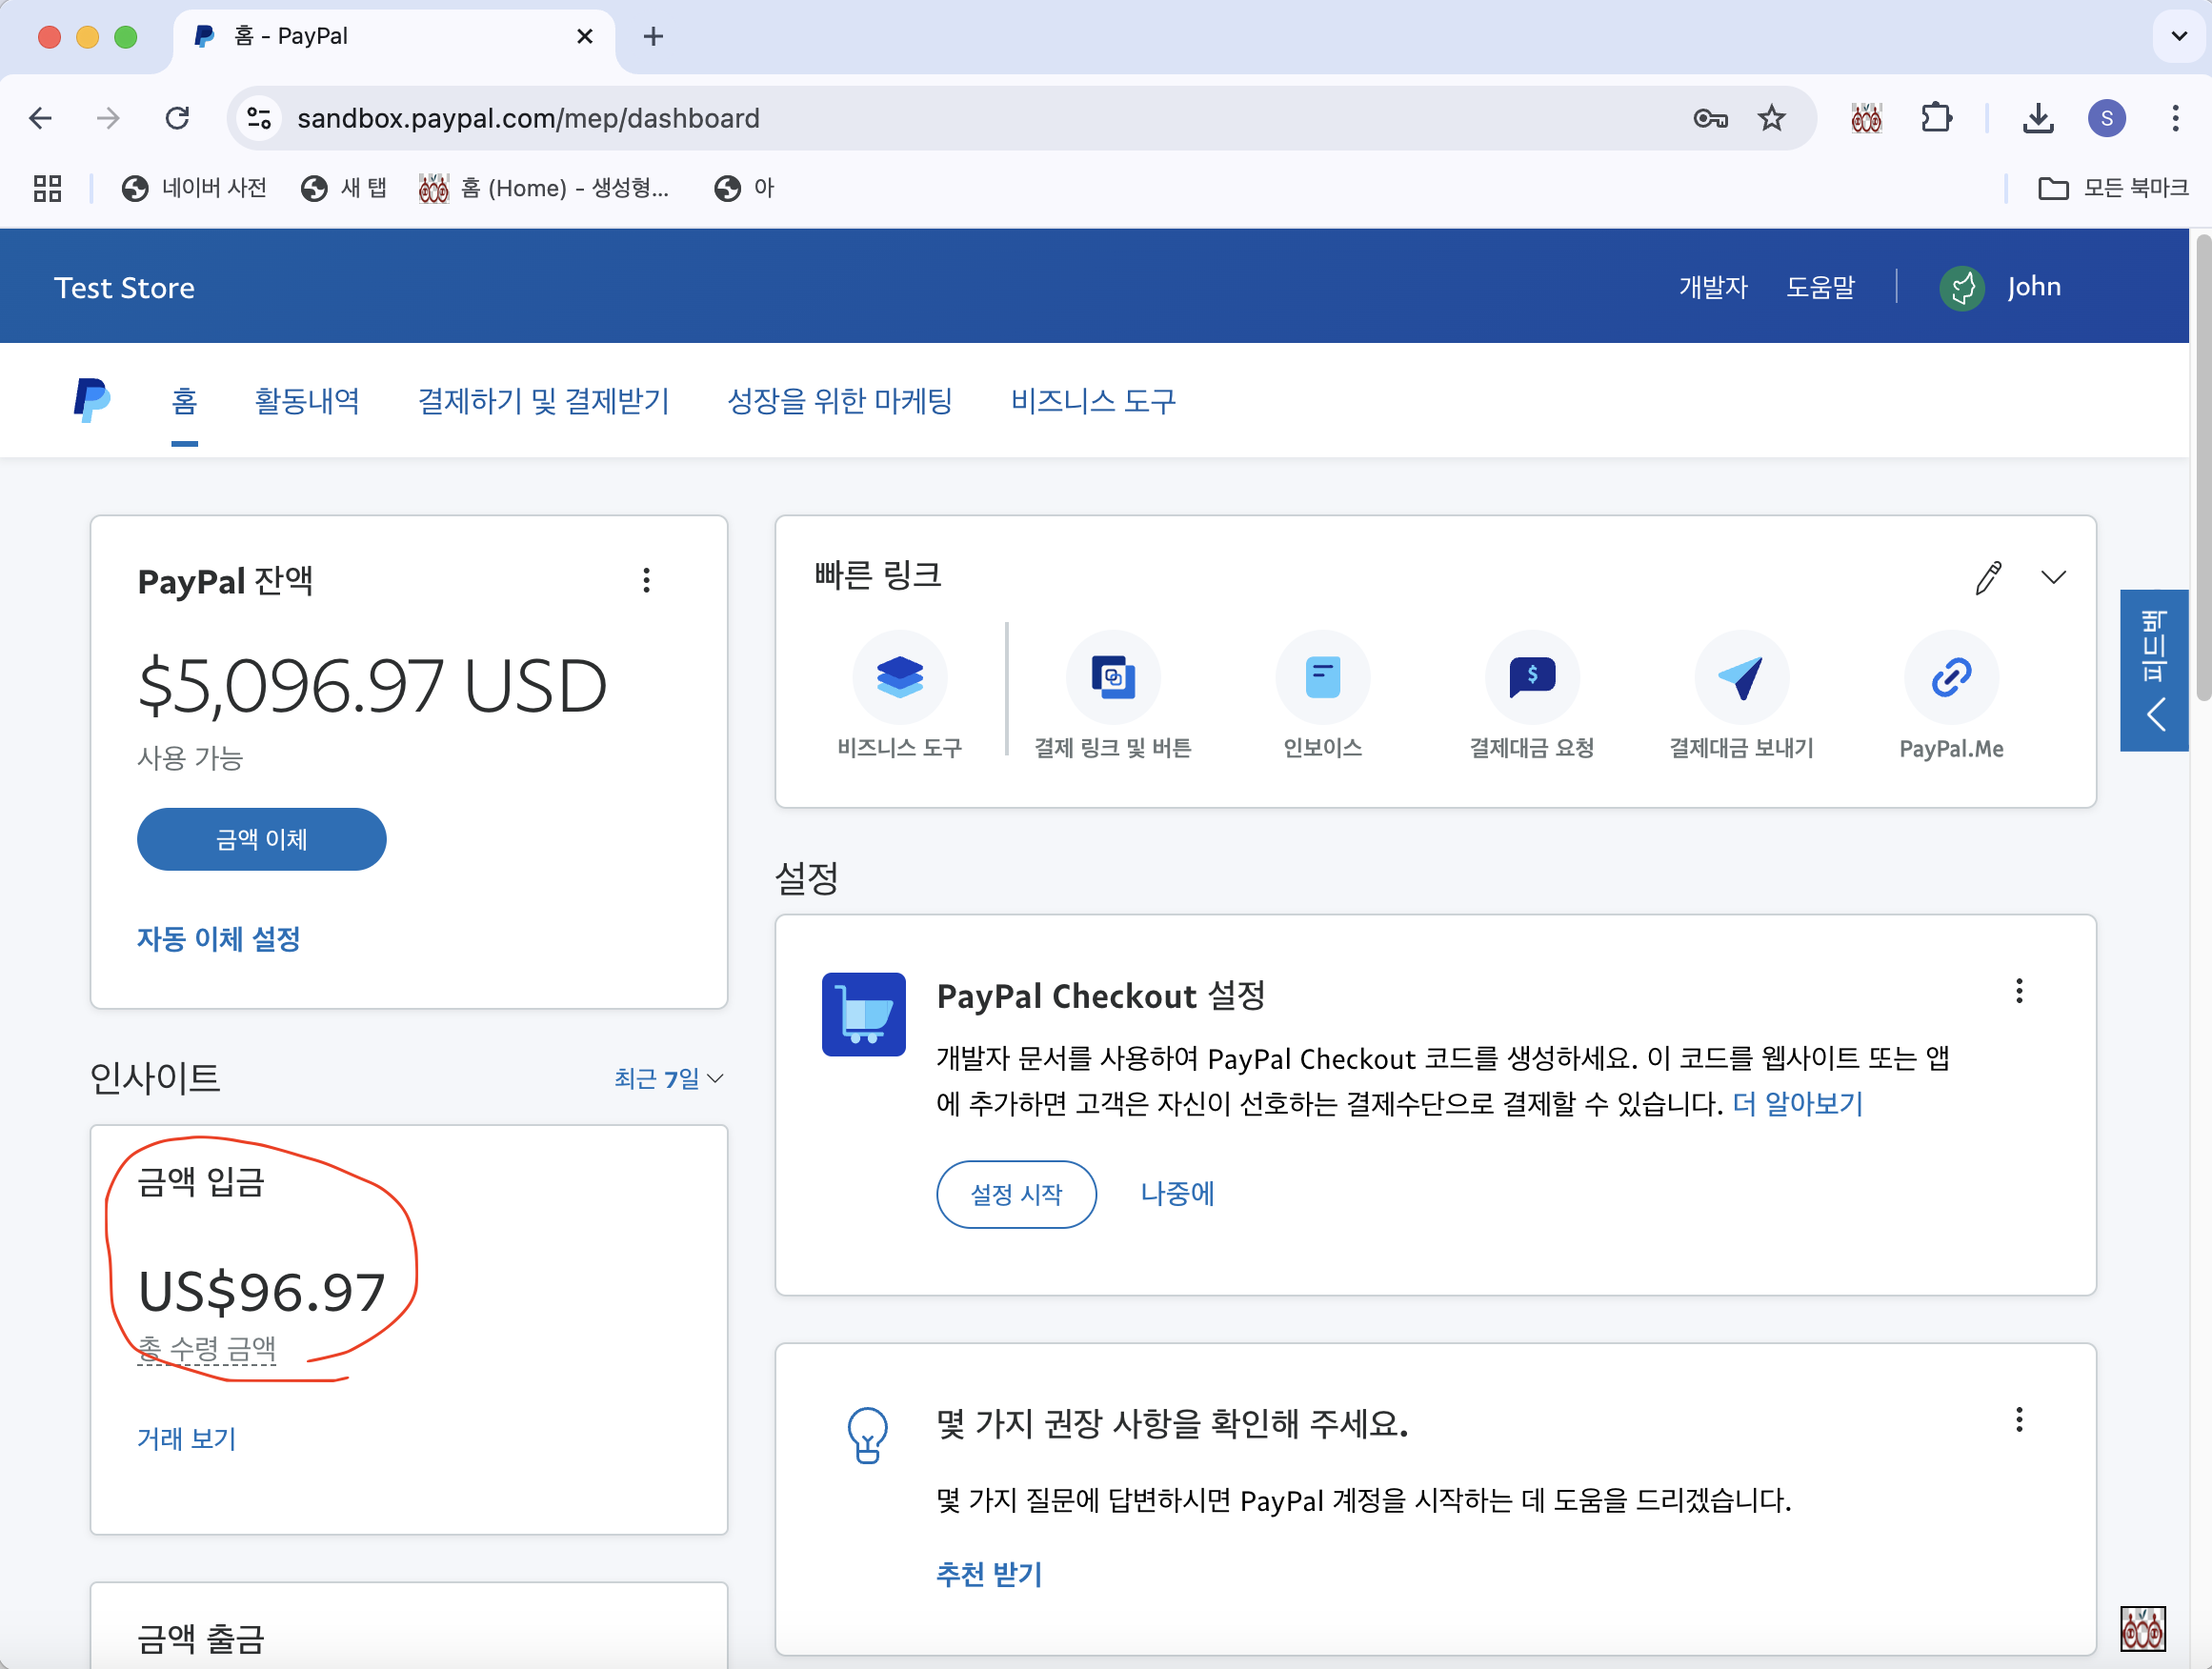The width and height of the screenshot is (2212, 1669).
Task: Open PayPal 잔액 card options menu
Action: coord(646,580)
